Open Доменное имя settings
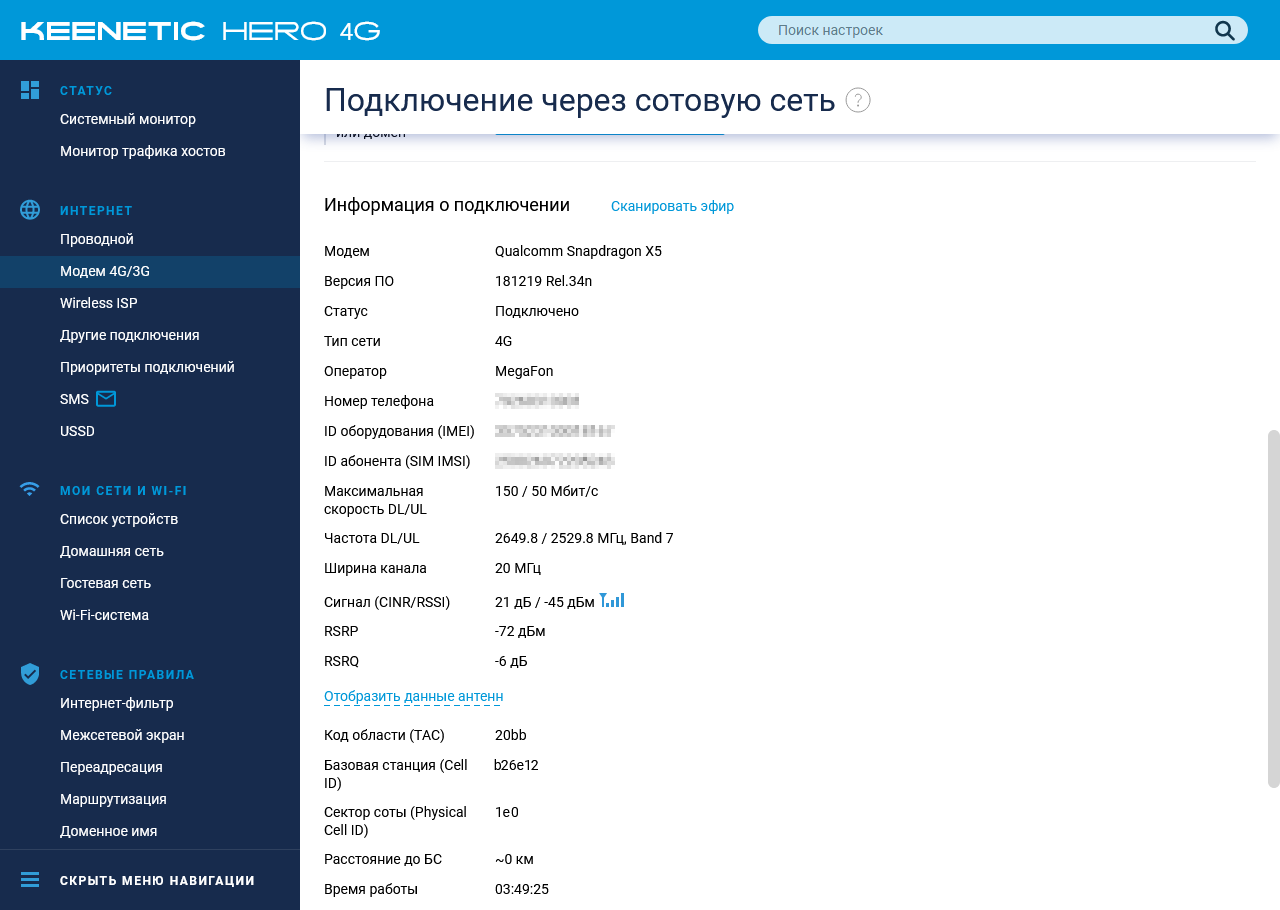 click(x=108, y=831)
